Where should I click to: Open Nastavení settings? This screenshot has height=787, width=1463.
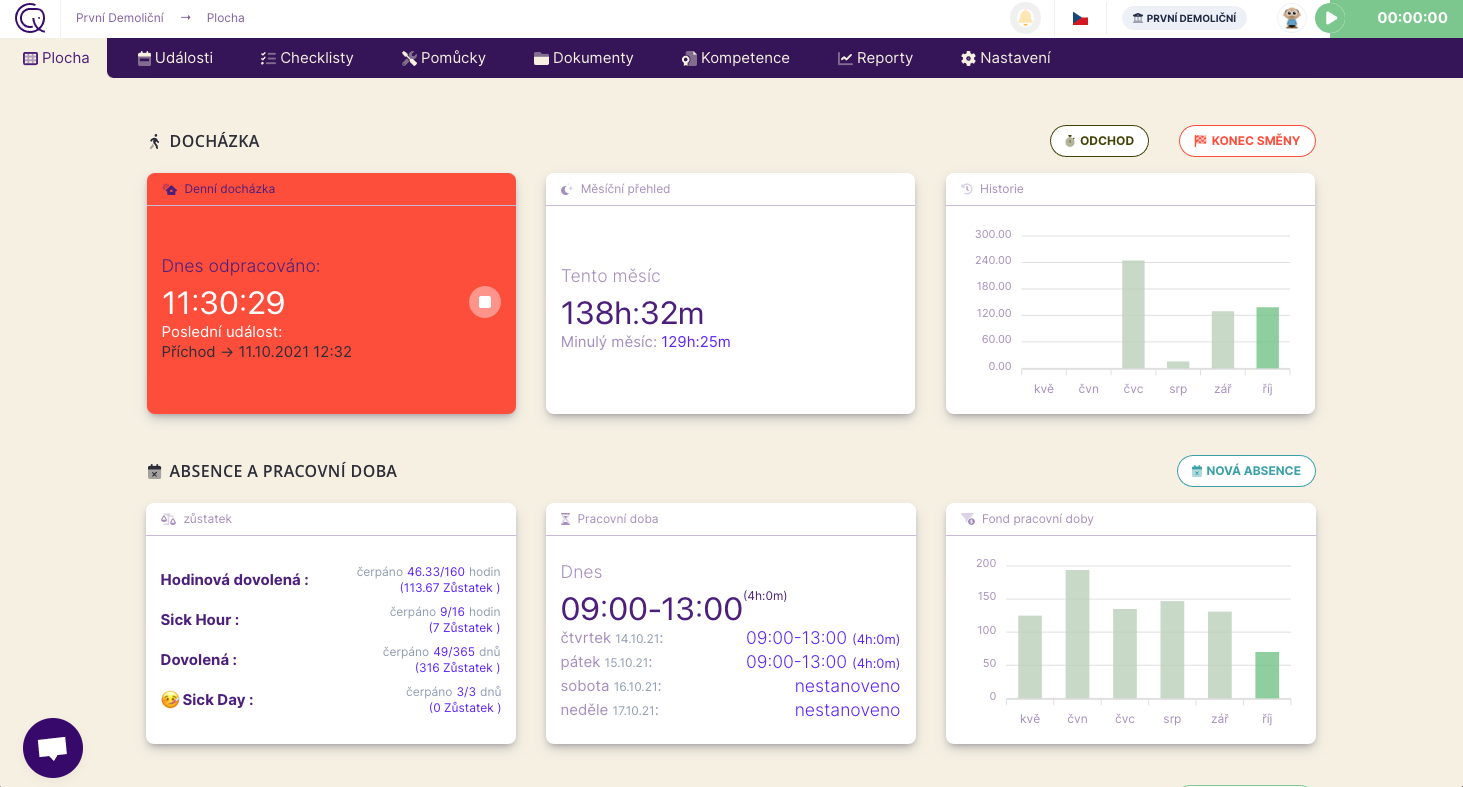tap(1005, 58)
